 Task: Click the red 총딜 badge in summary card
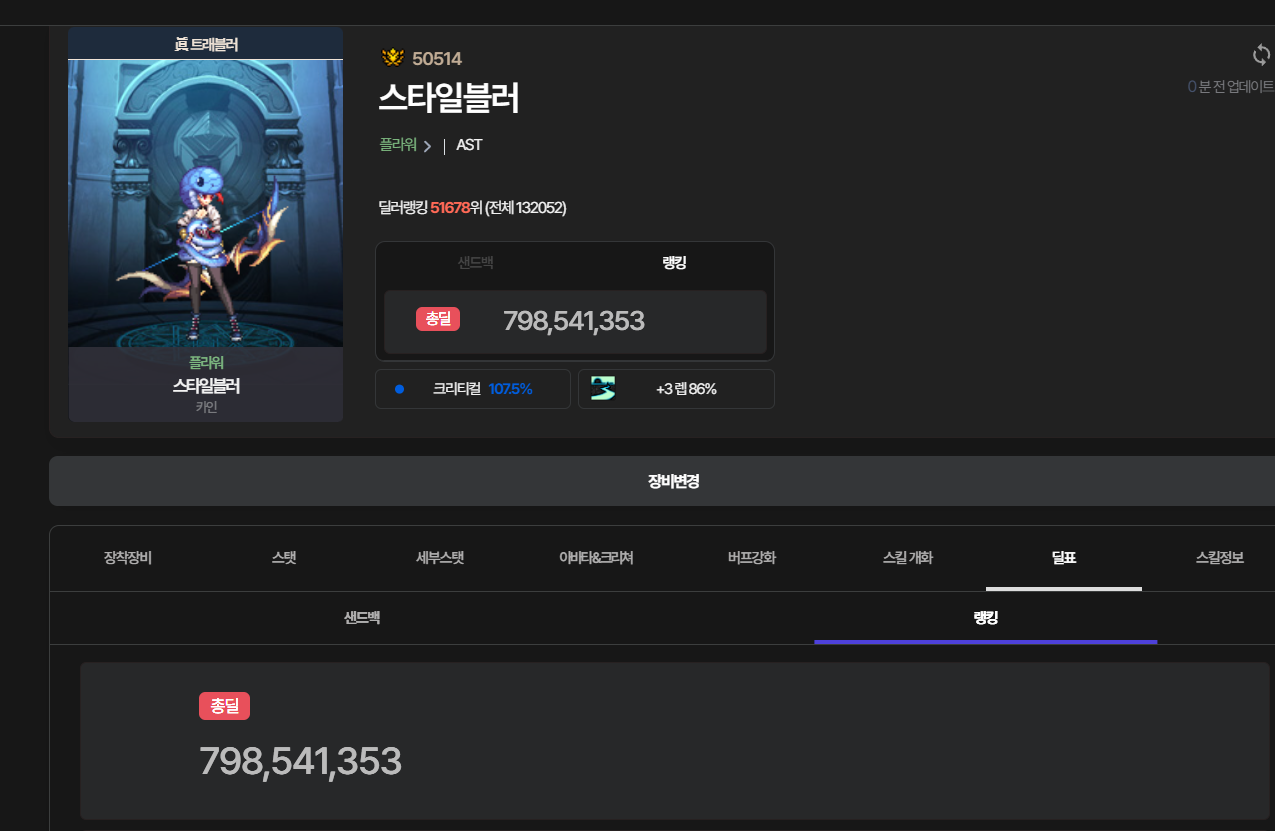tap(438, 319)
